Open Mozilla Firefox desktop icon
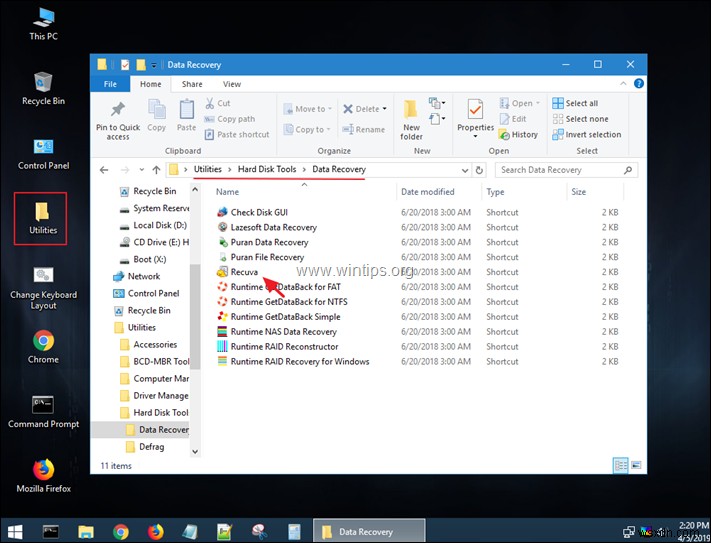This screenshot has width=711, height=543. coord(44,475)
